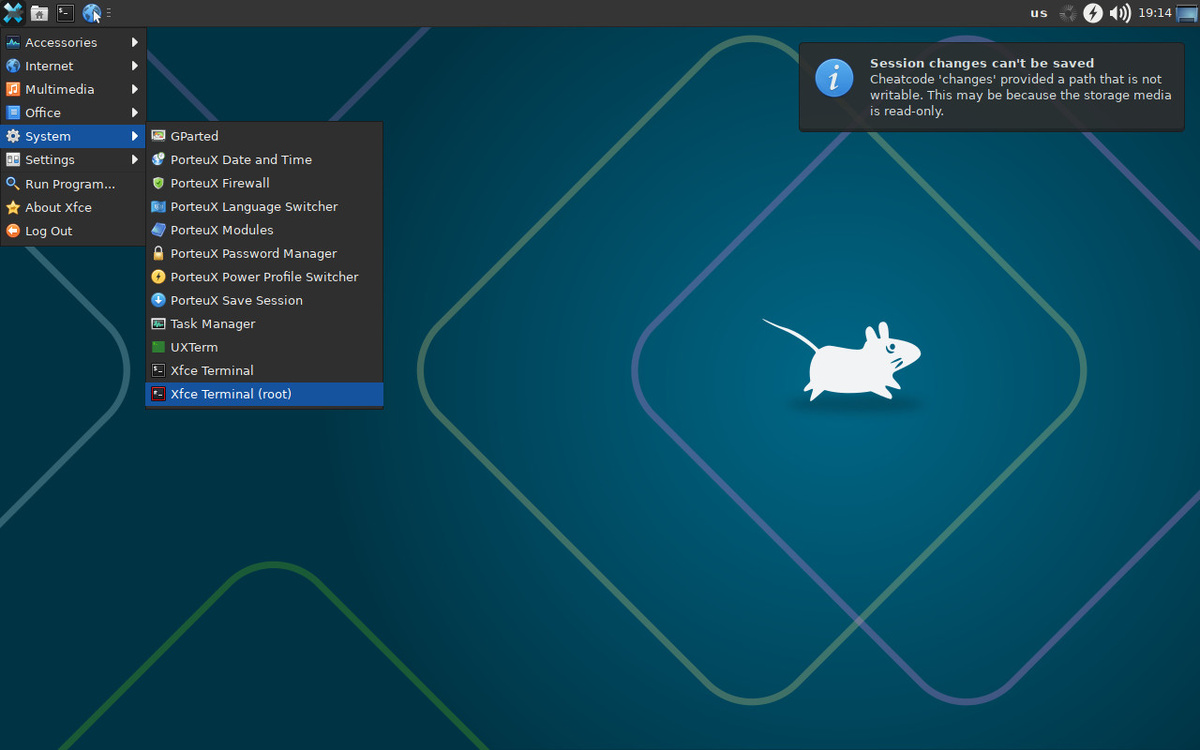Expand the Multimedia submenu
The width and height of the screenshot is (1200, 750).
tap(73, 89)
